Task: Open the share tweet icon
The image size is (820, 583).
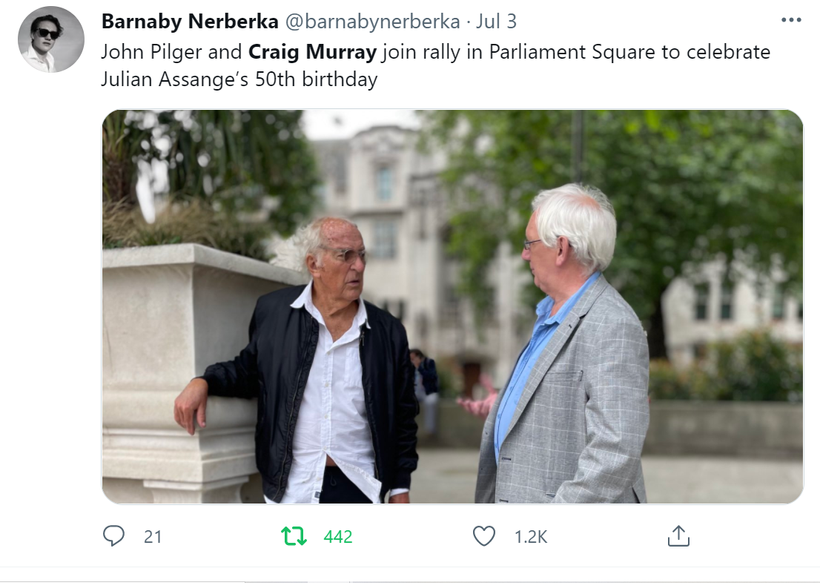Action: coord(678,536)
